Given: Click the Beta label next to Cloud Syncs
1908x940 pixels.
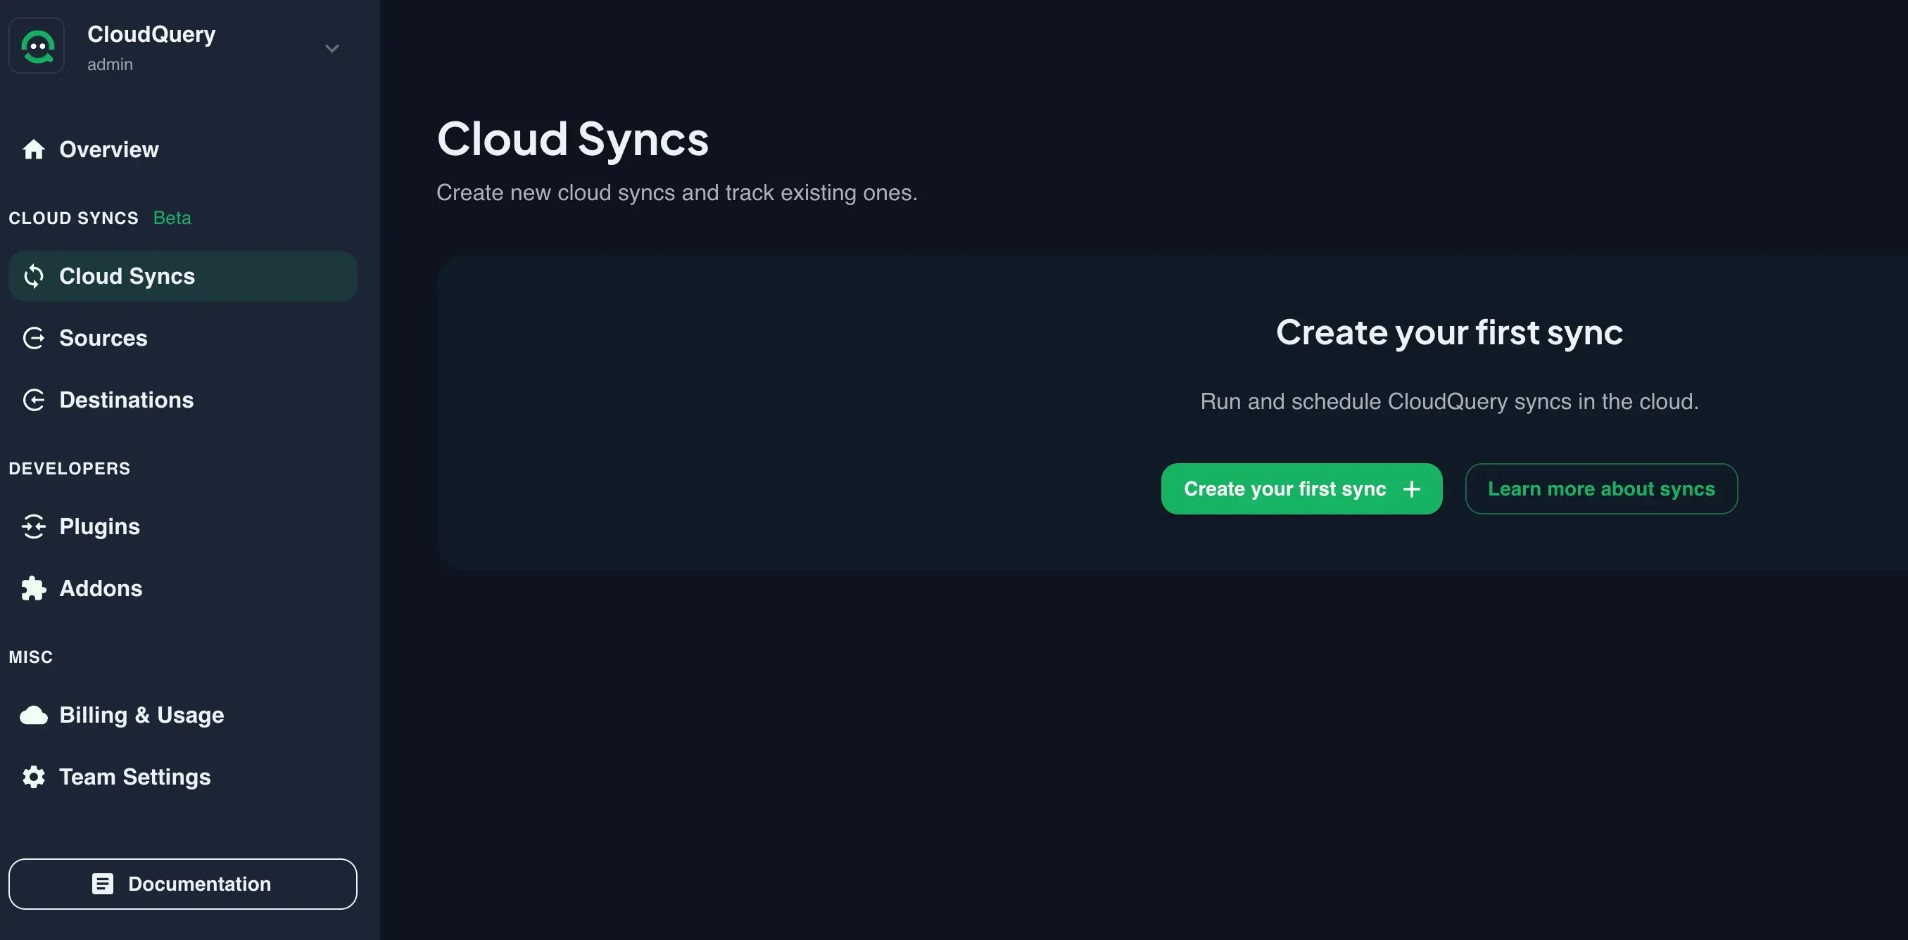Looking at the screenshot, I should 172,218.
